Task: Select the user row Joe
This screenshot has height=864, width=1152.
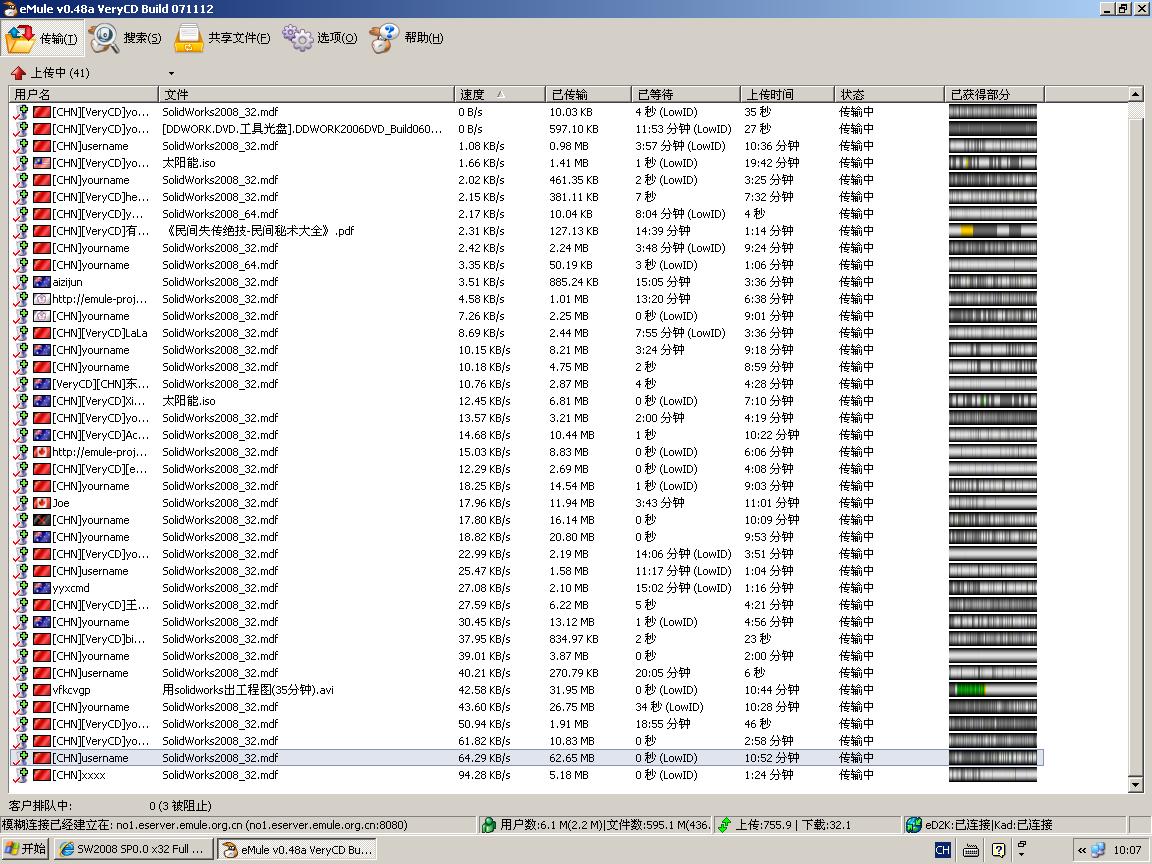Action: (x=526, y=503)
